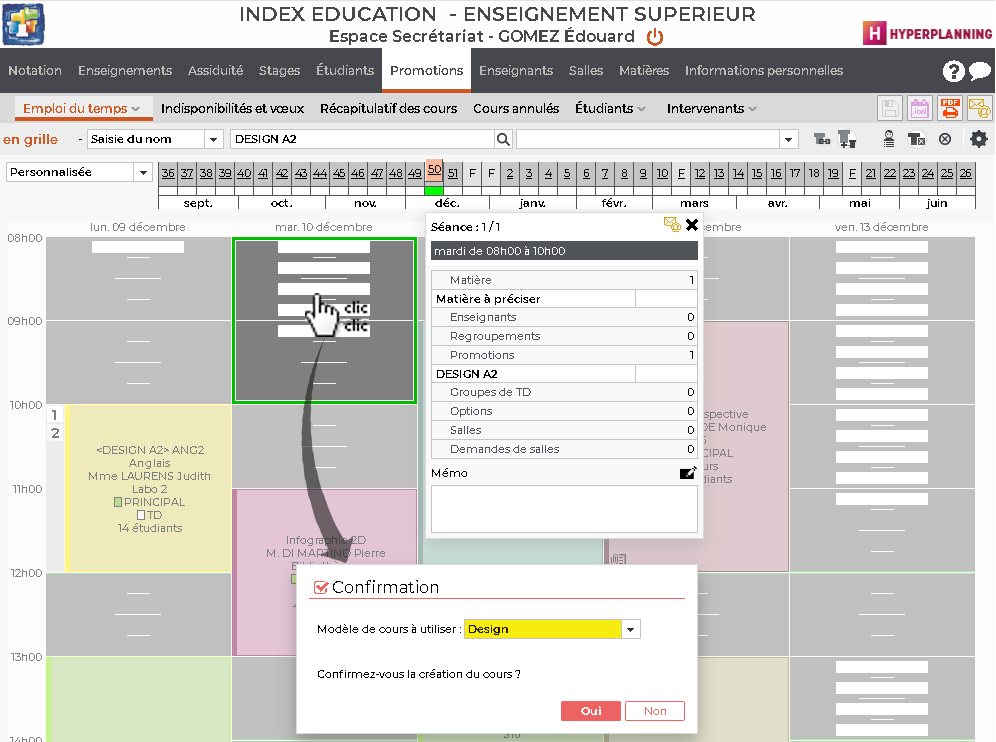This screenshot has height=742, width=996.
Task: Open the help question mark icon
Action: pyautogui.click(x=953, y=71)
